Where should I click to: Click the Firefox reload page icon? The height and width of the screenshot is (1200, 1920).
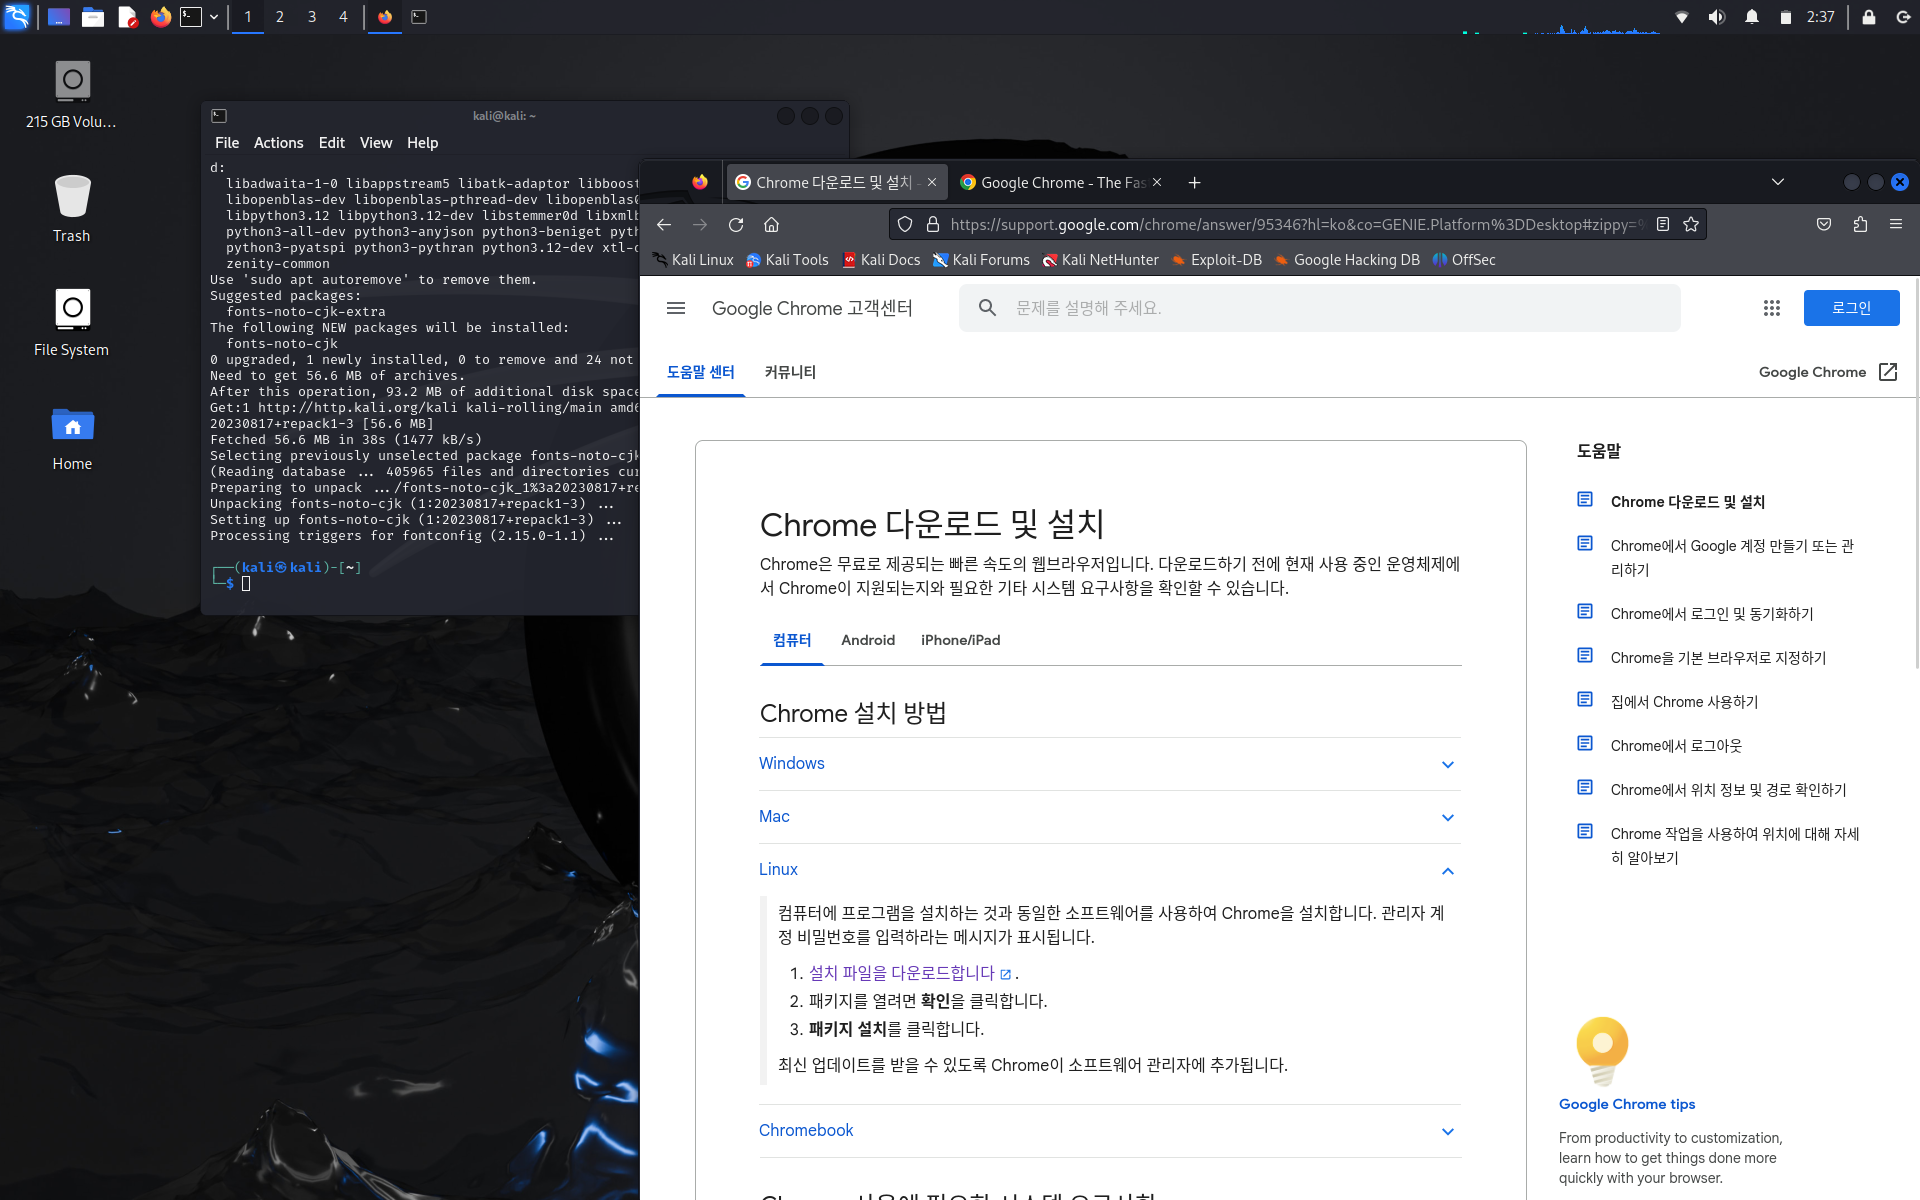tap(736, 225)
